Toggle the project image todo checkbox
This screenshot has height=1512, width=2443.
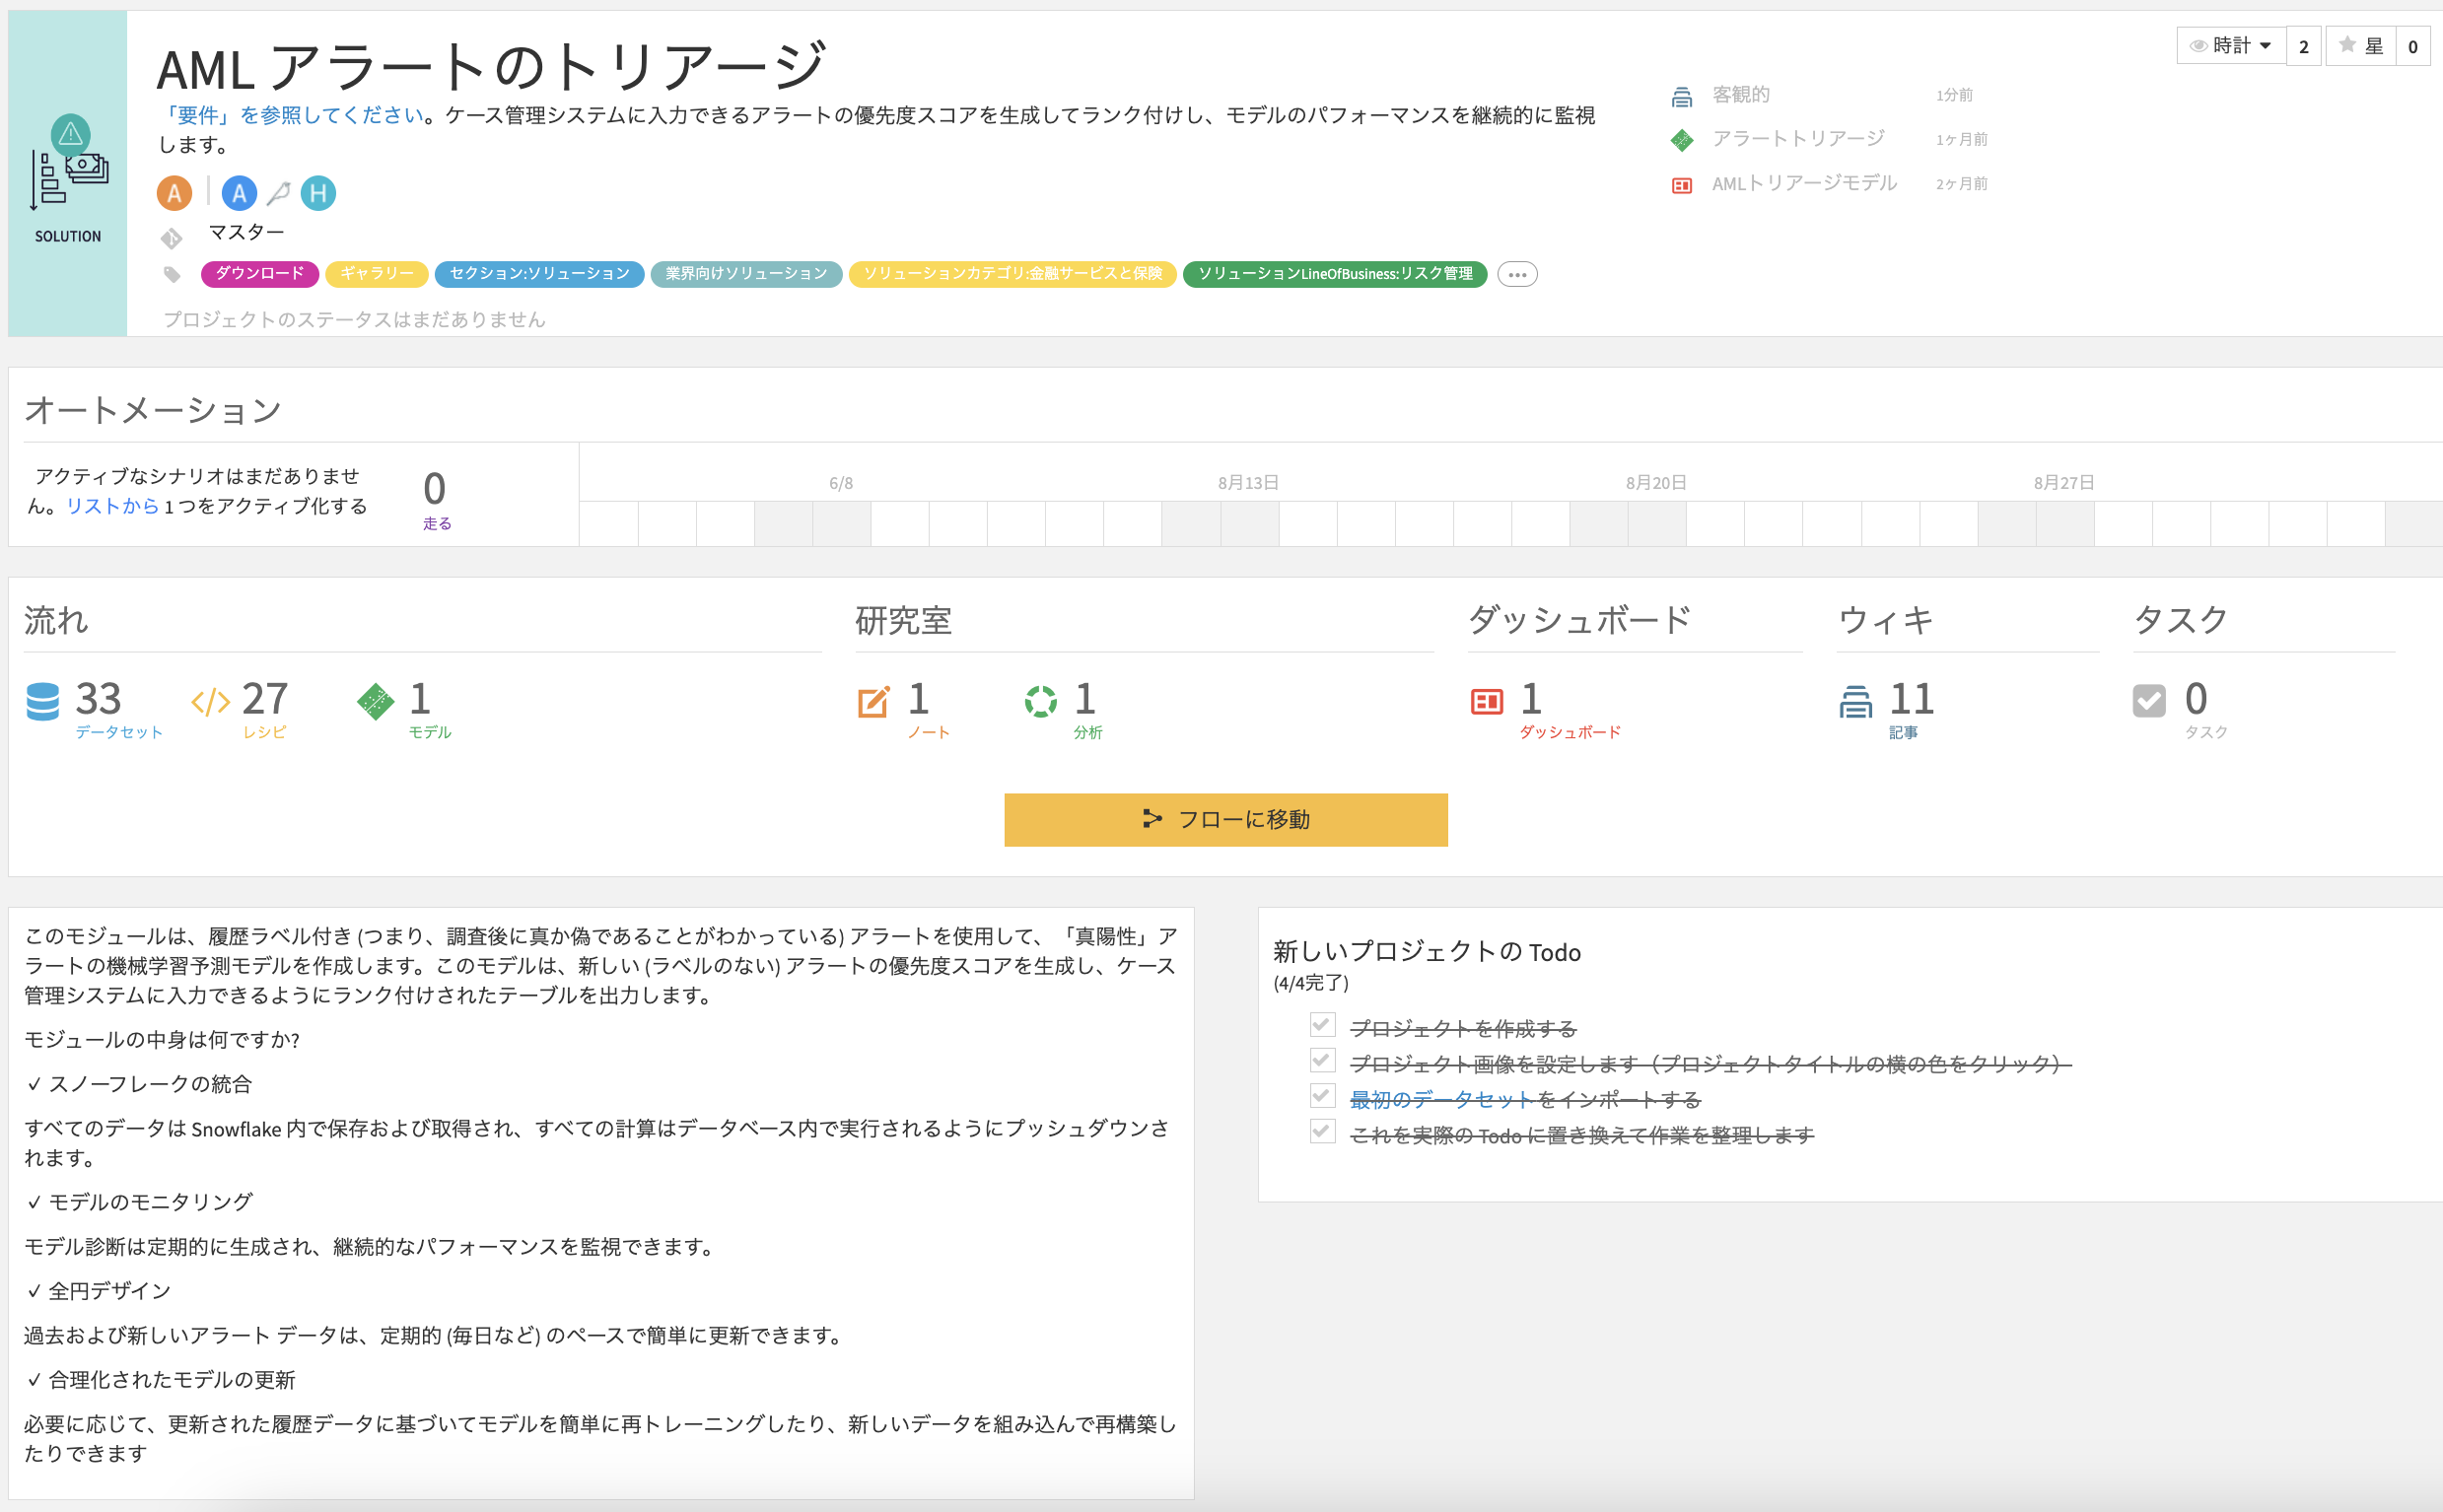pyautogui.click(x=1322, y=1060)
